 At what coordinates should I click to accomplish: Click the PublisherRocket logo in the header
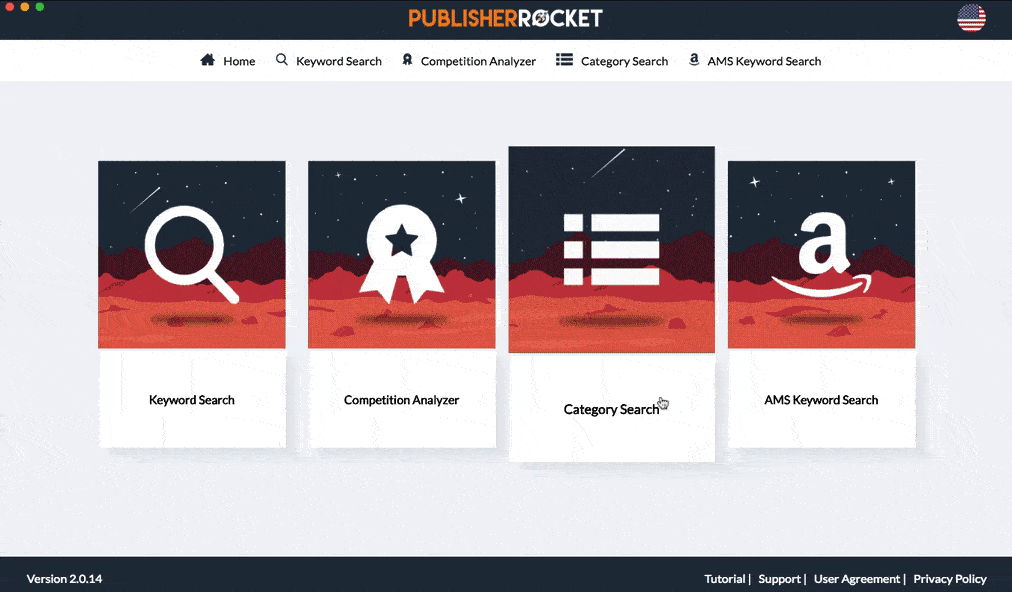(505, 17)
